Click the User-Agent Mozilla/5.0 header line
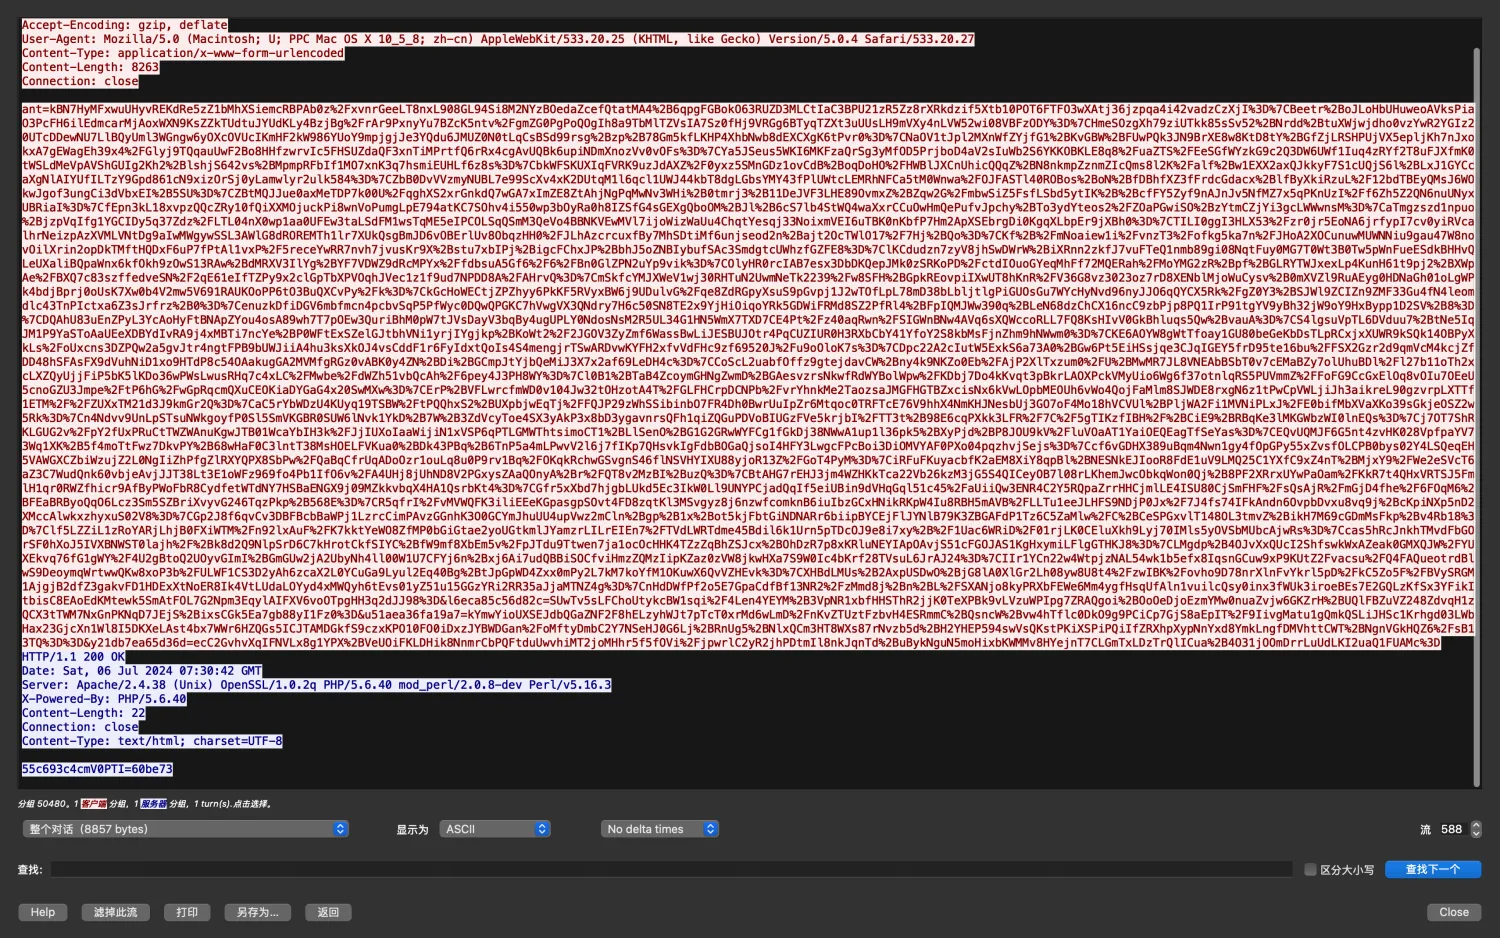The width and height of the screenshot is (1500, 938). [x=498, y=39]
